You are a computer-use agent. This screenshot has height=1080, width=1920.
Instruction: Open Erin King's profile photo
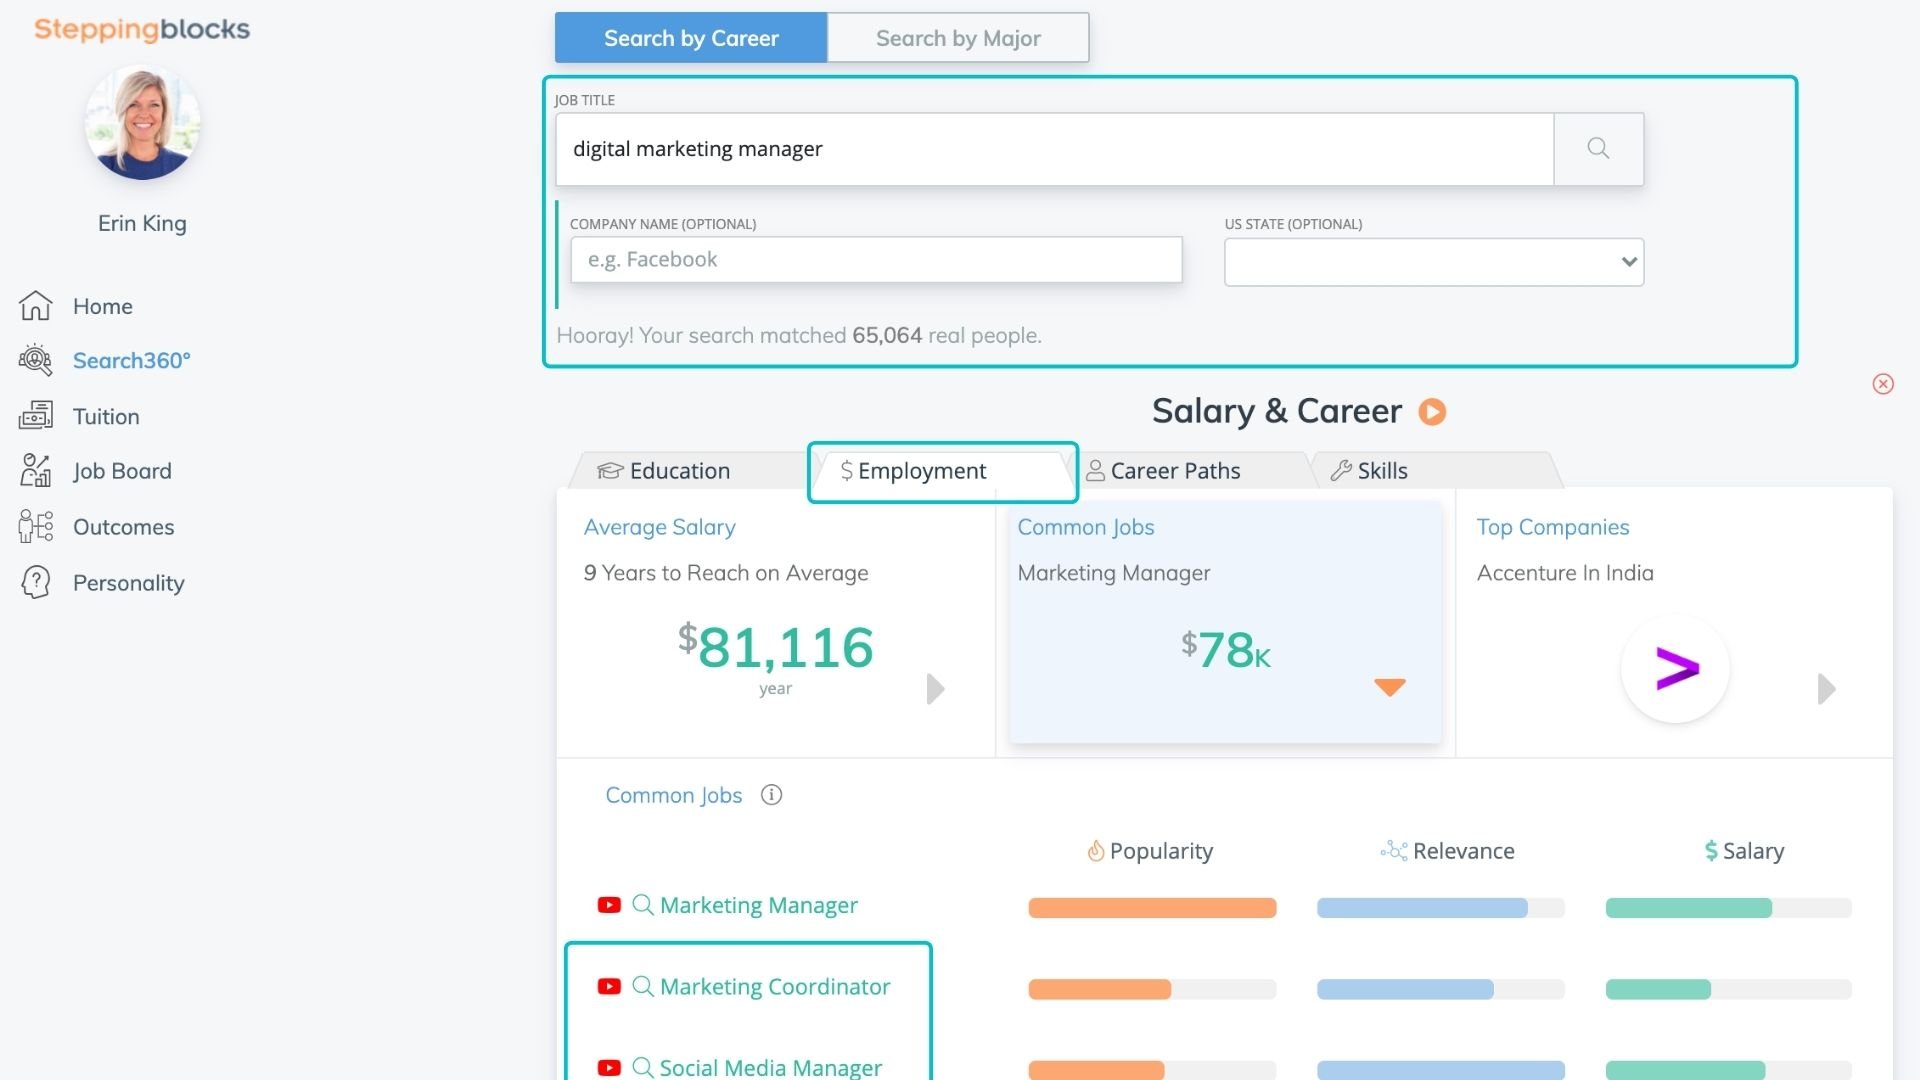142,123
